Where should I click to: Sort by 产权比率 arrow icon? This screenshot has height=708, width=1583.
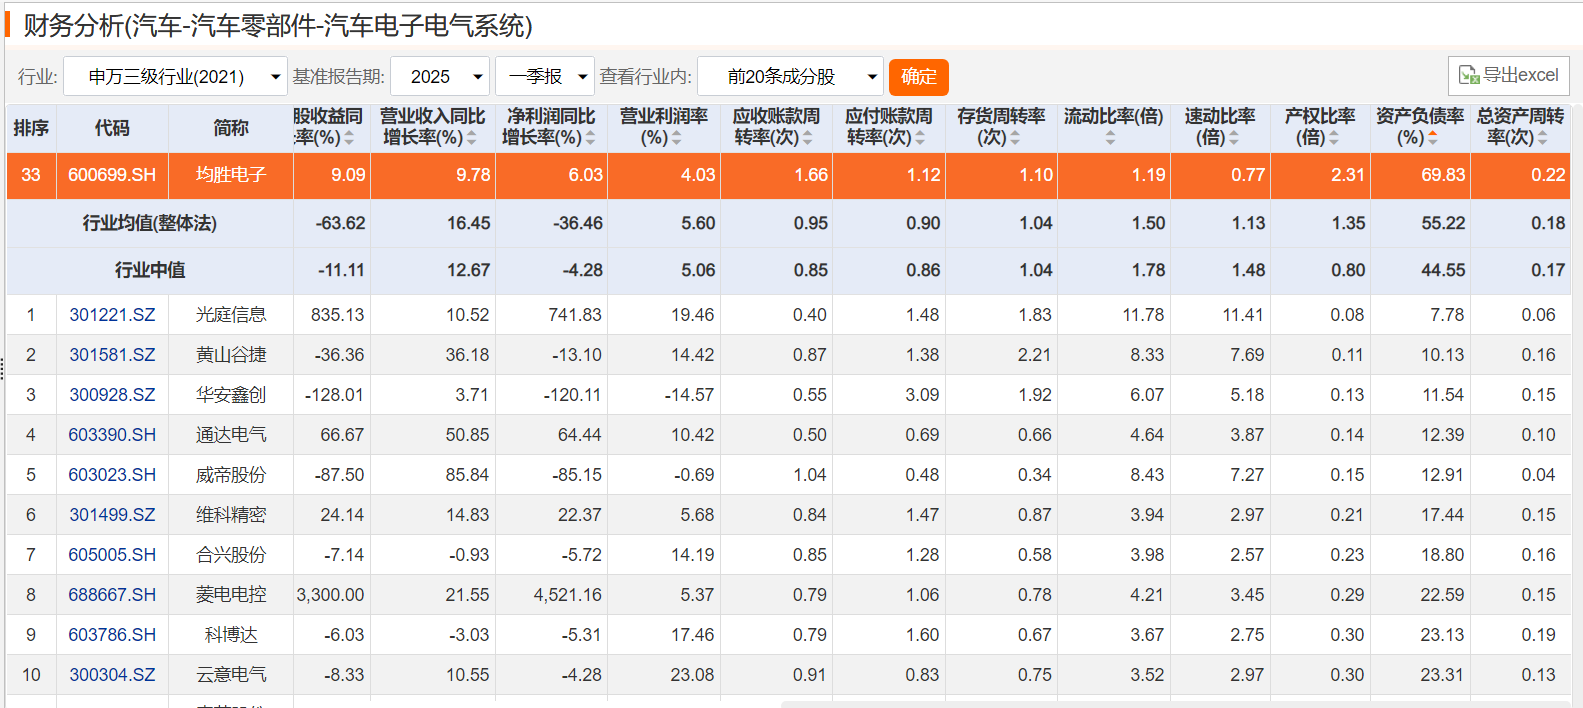tap(1333, 138)
